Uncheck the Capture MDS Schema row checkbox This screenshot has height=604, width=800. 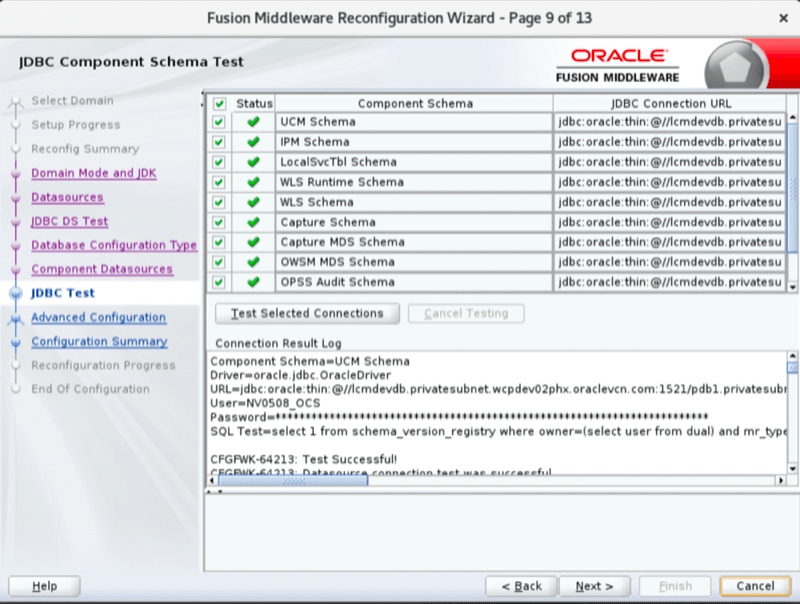tap(219, 242)
